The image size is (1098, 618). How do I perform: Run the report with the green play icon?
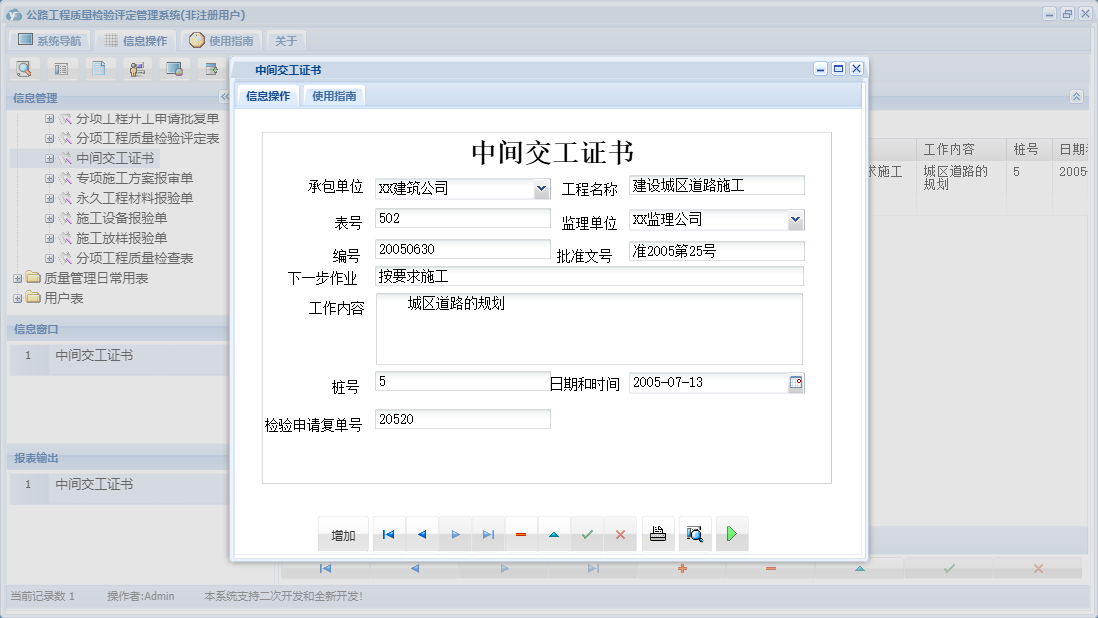(x=731, y=533)
